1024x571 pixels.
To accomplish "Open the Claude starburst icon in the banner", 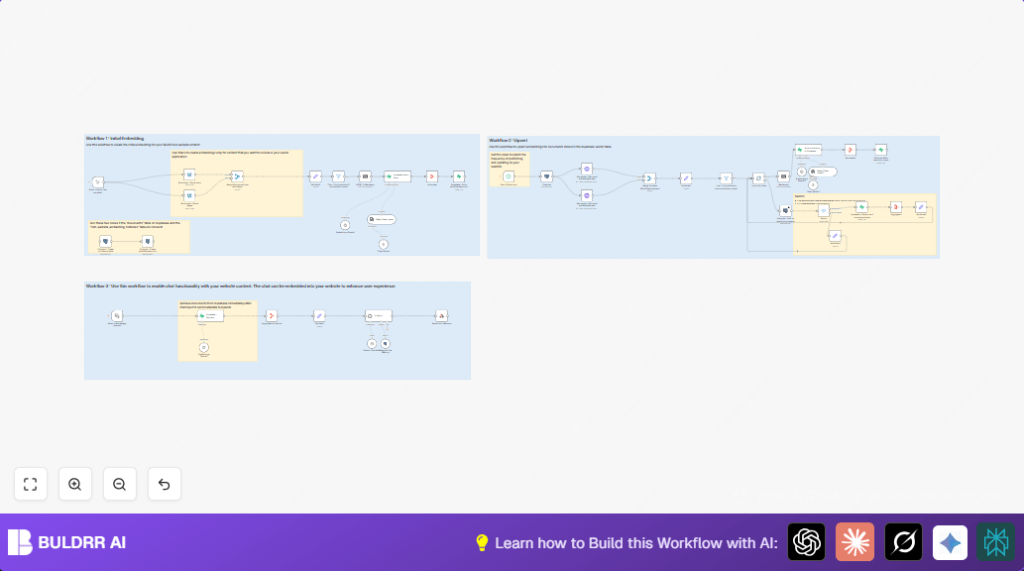I will click(855, 542).
